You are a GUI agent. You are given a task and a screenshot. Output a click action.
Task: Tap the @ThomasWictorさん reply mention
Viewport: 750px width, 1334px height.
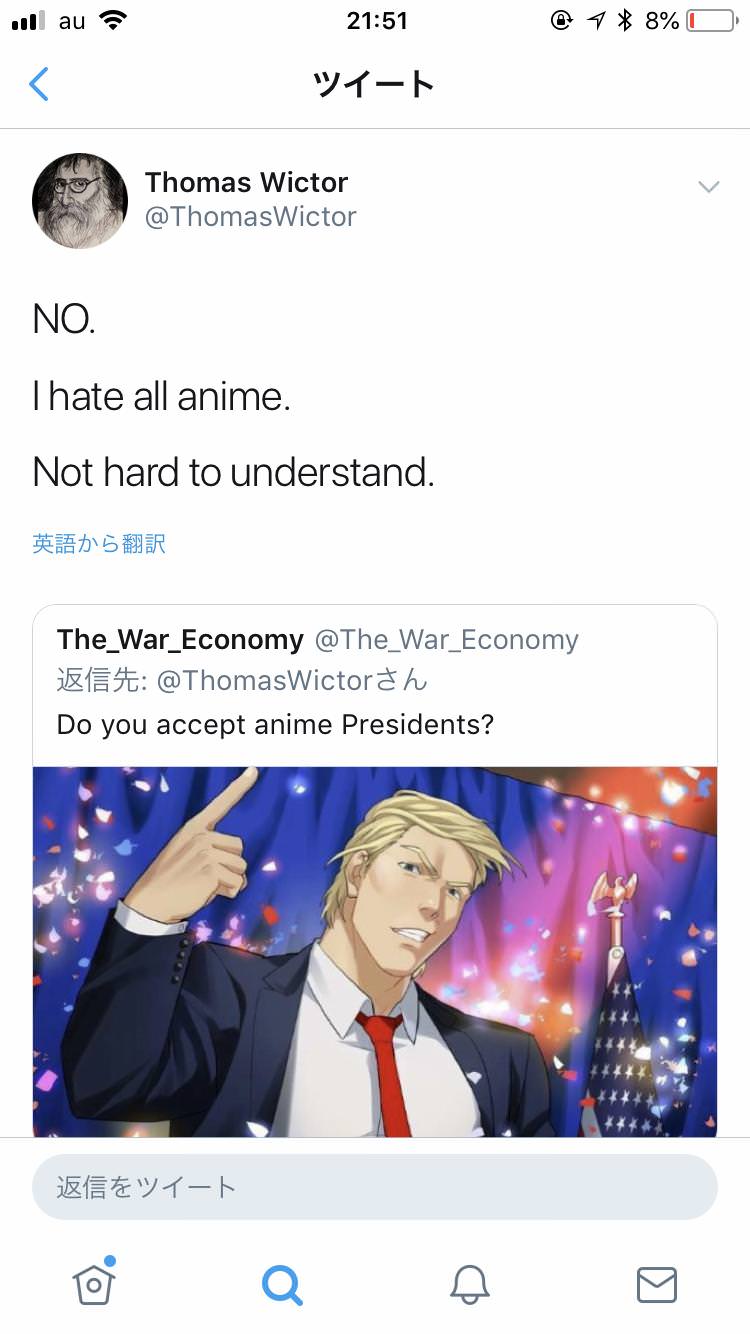click(293, 680)
